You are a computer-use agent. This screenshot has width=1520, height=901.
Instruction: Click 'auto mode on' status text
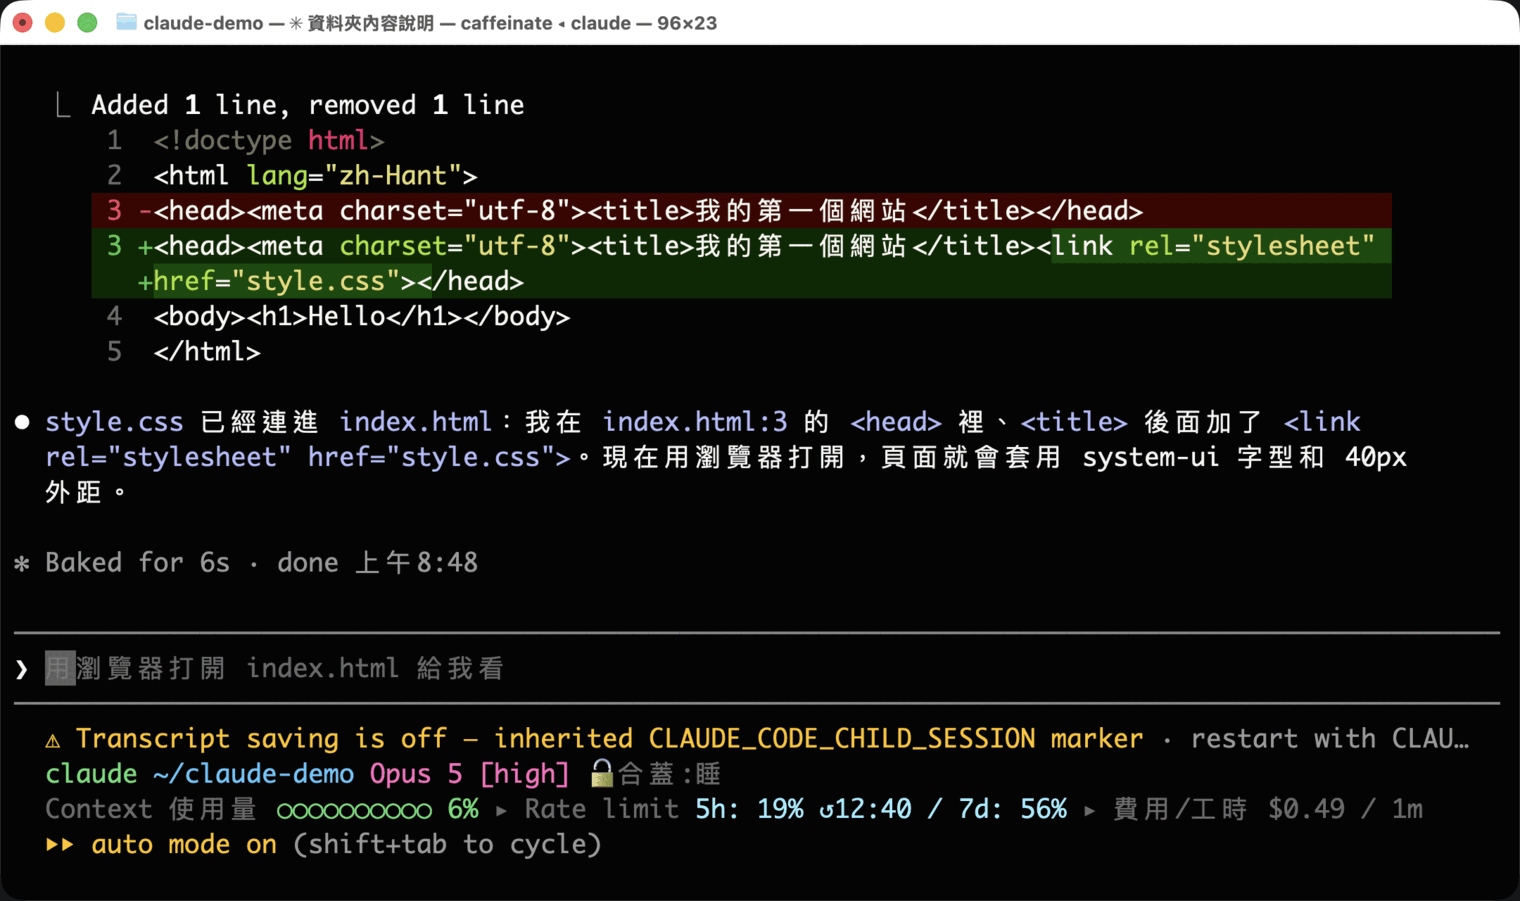coord(184,844)
